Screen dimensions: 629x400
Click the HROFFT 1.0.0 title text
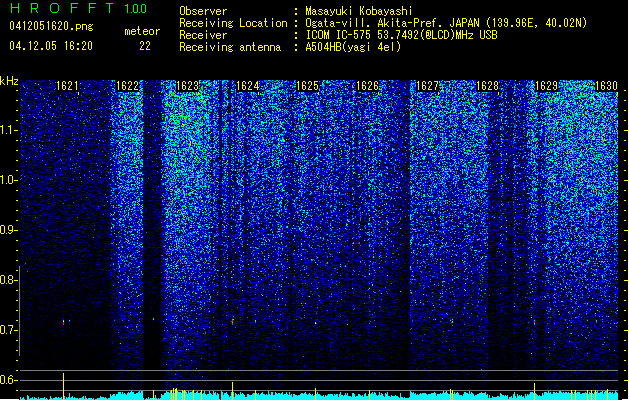click(78, 8)
